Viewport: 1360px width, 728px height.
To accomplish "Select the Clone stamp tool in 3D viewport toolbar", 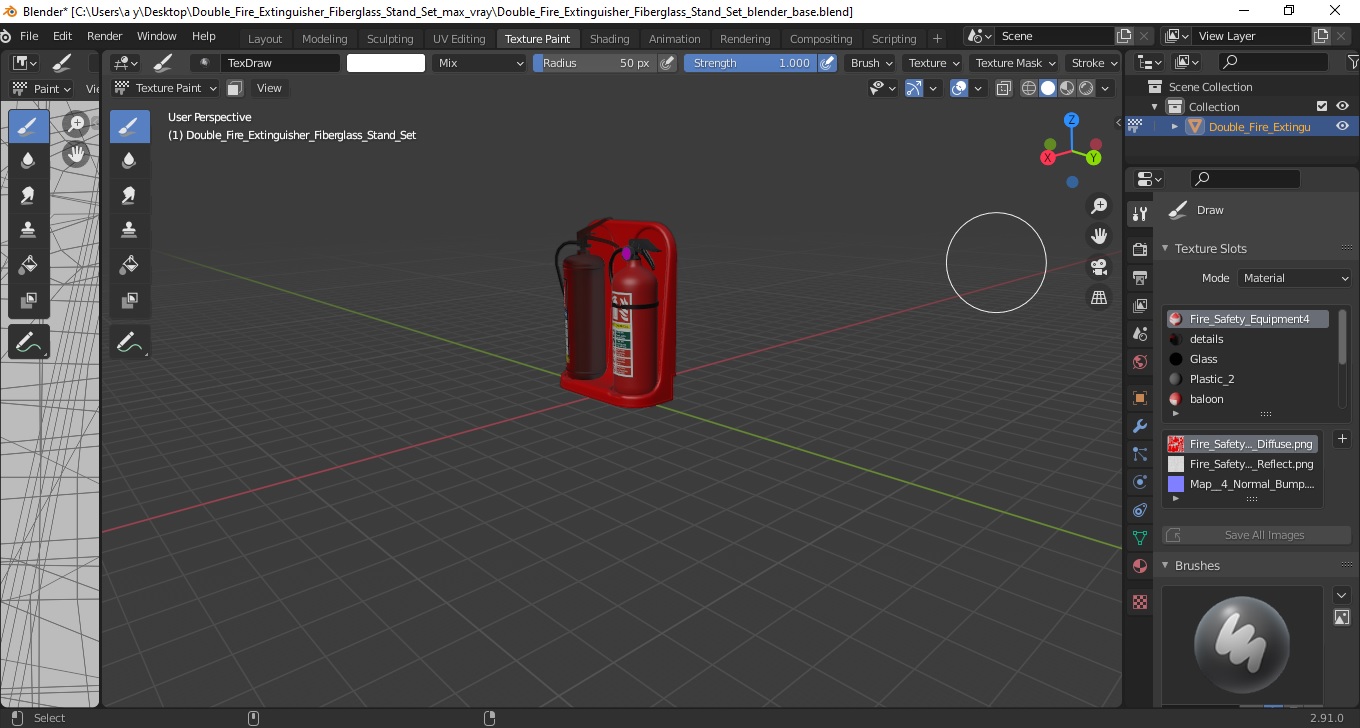I will tap(129, 230).
